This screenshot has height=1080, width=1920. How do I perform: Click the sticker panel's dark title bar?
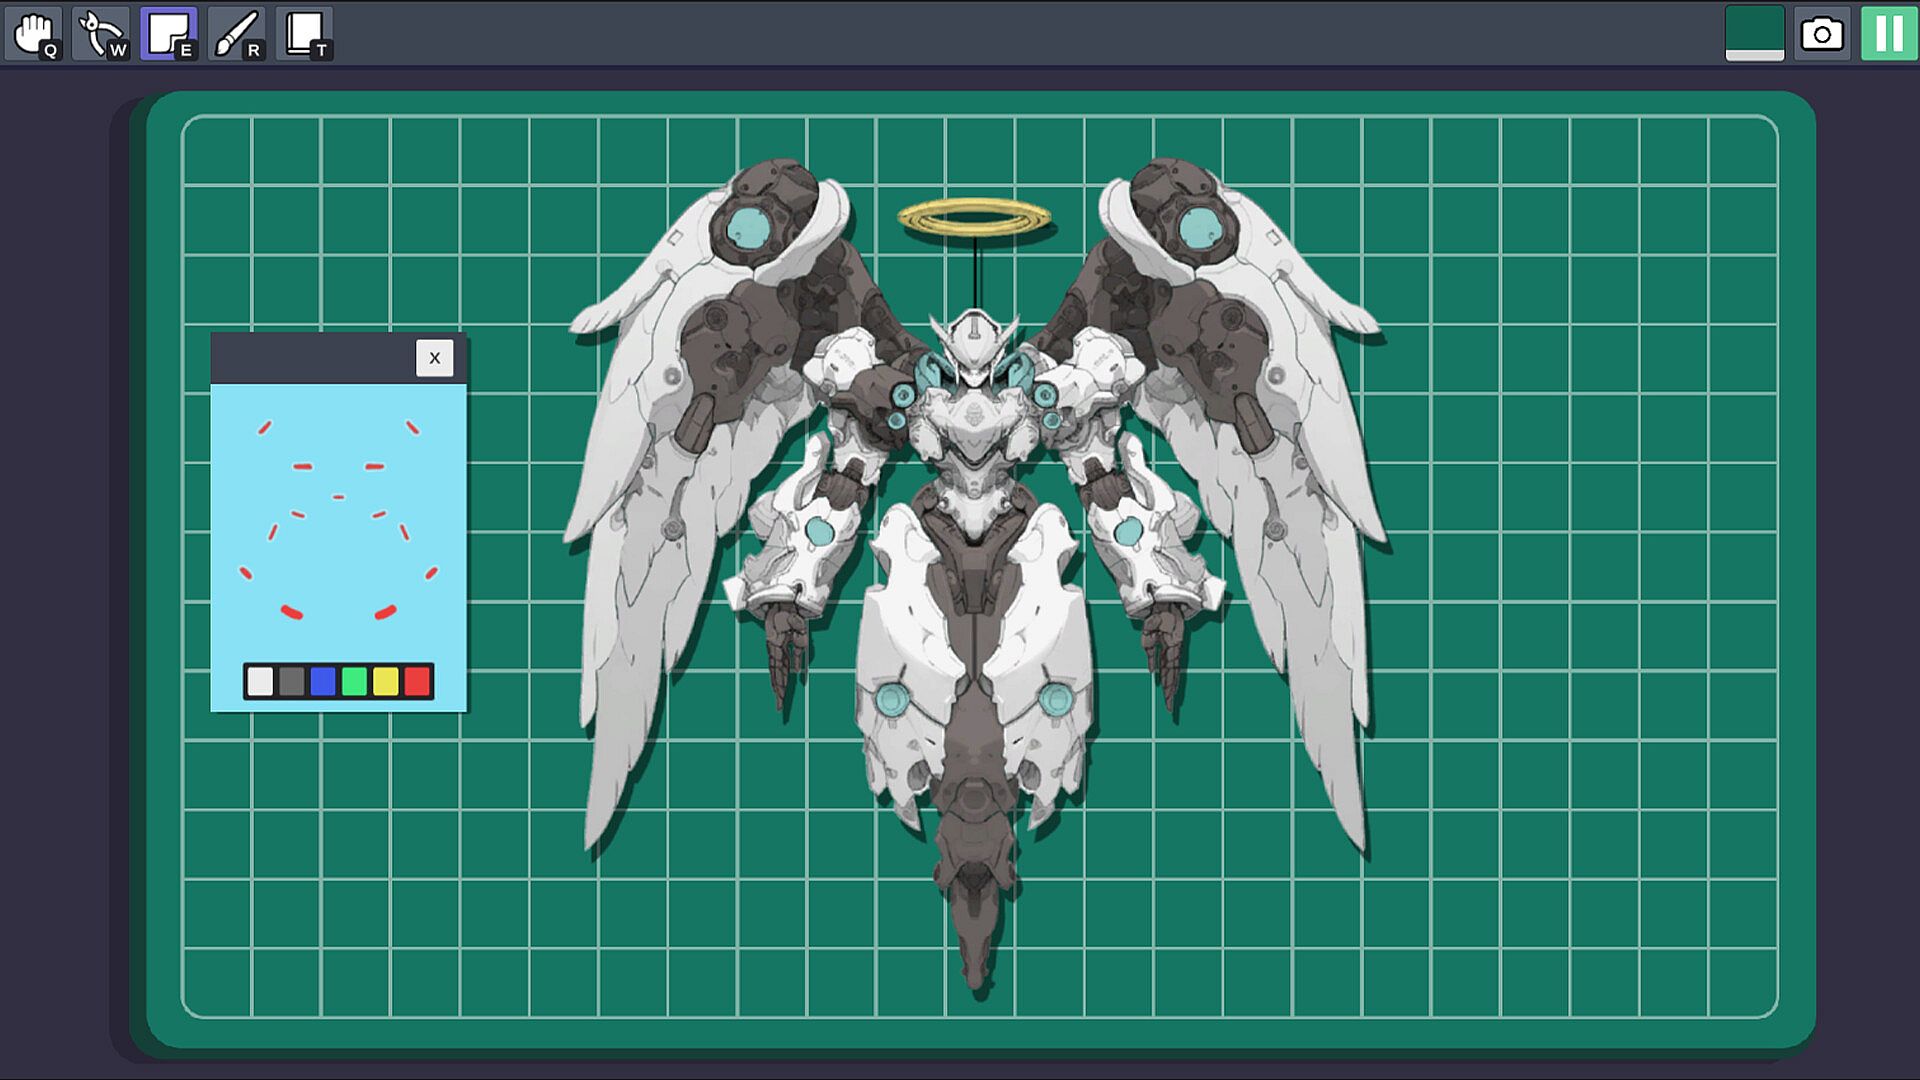[312, 358]
